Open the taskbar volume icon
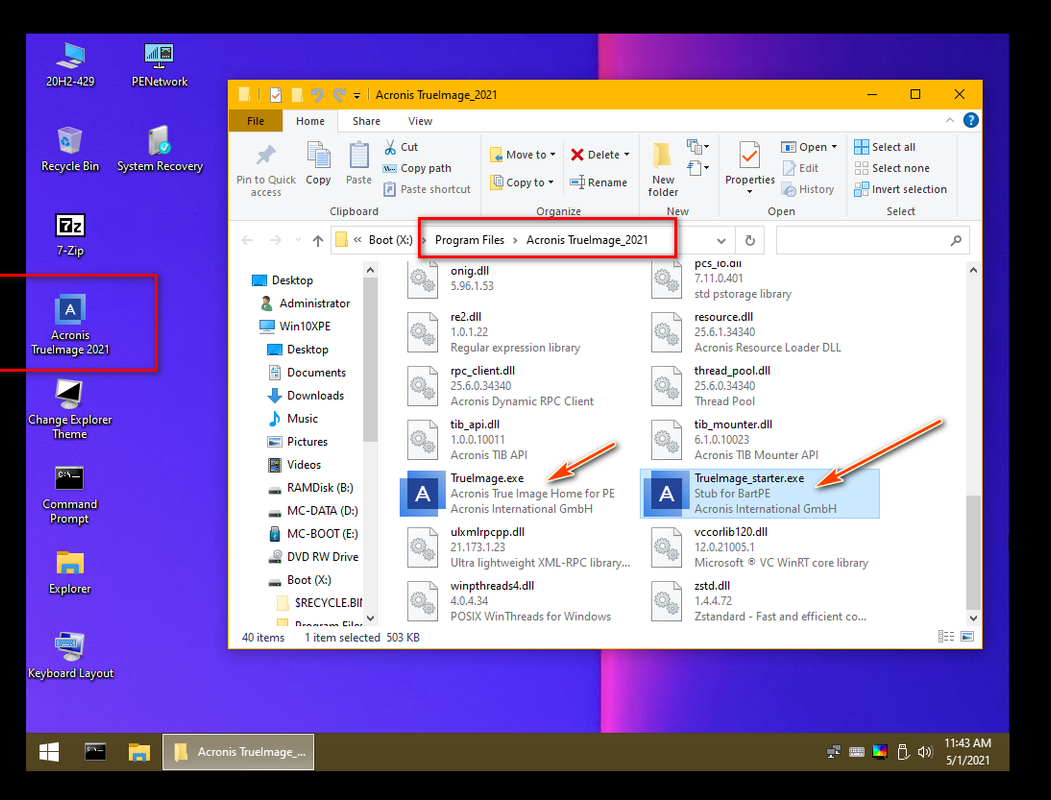Image resolution: width=1051 pixels, height=800 pixels. pyautogui.click(x=926, y=752)
